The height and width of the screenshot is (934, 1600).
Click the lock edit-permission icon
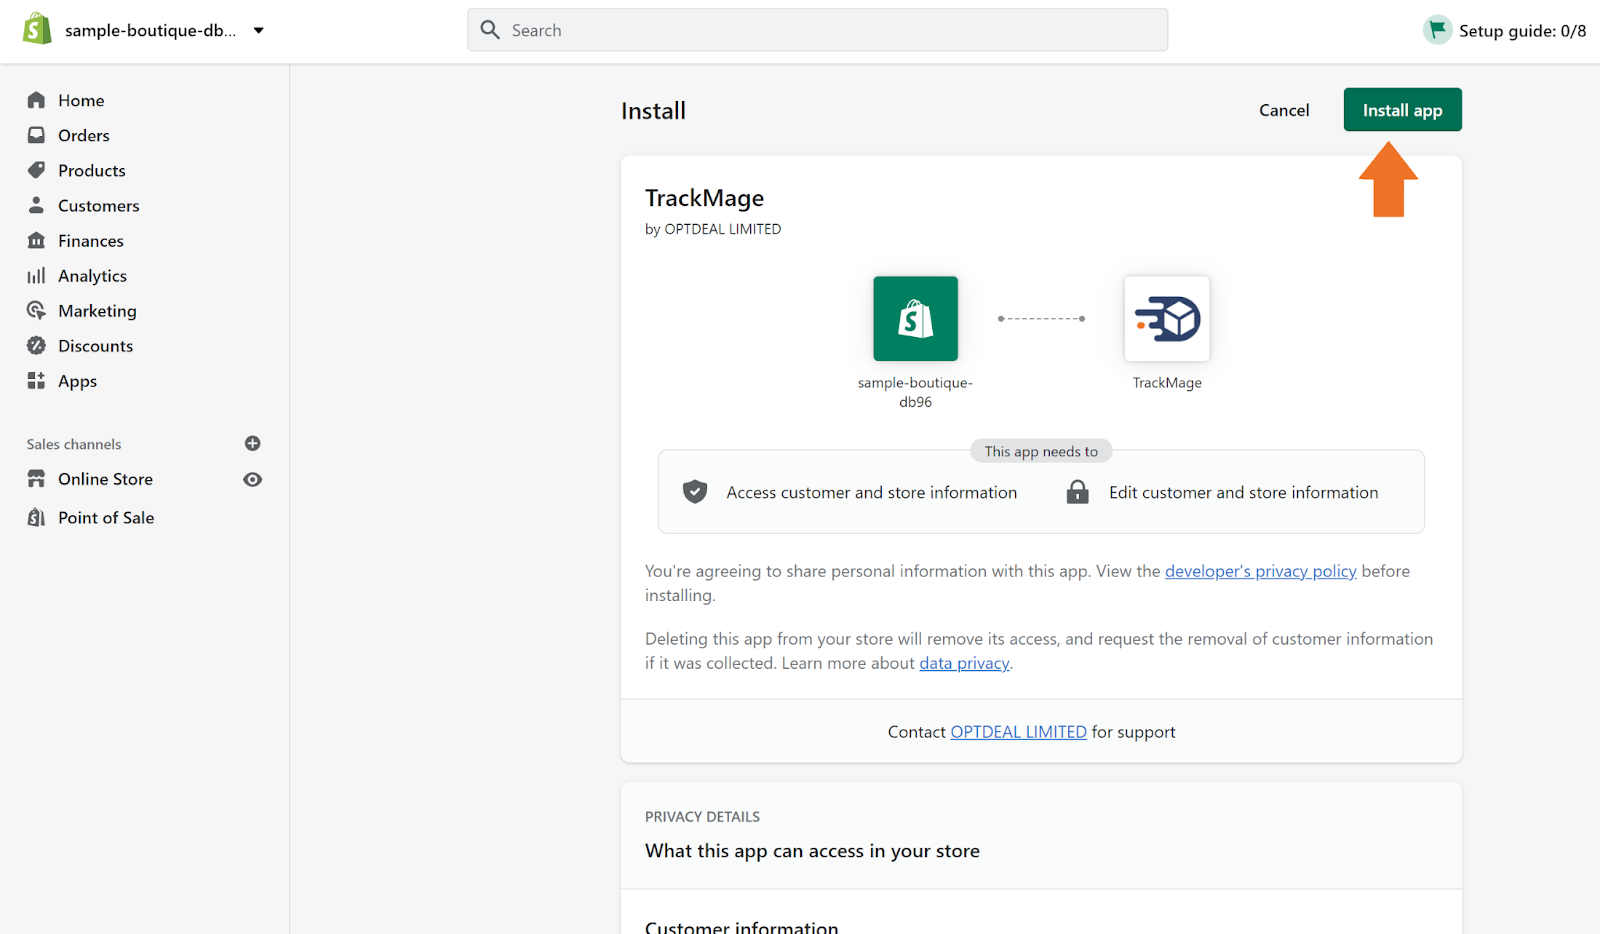[x=1077, y=491]
